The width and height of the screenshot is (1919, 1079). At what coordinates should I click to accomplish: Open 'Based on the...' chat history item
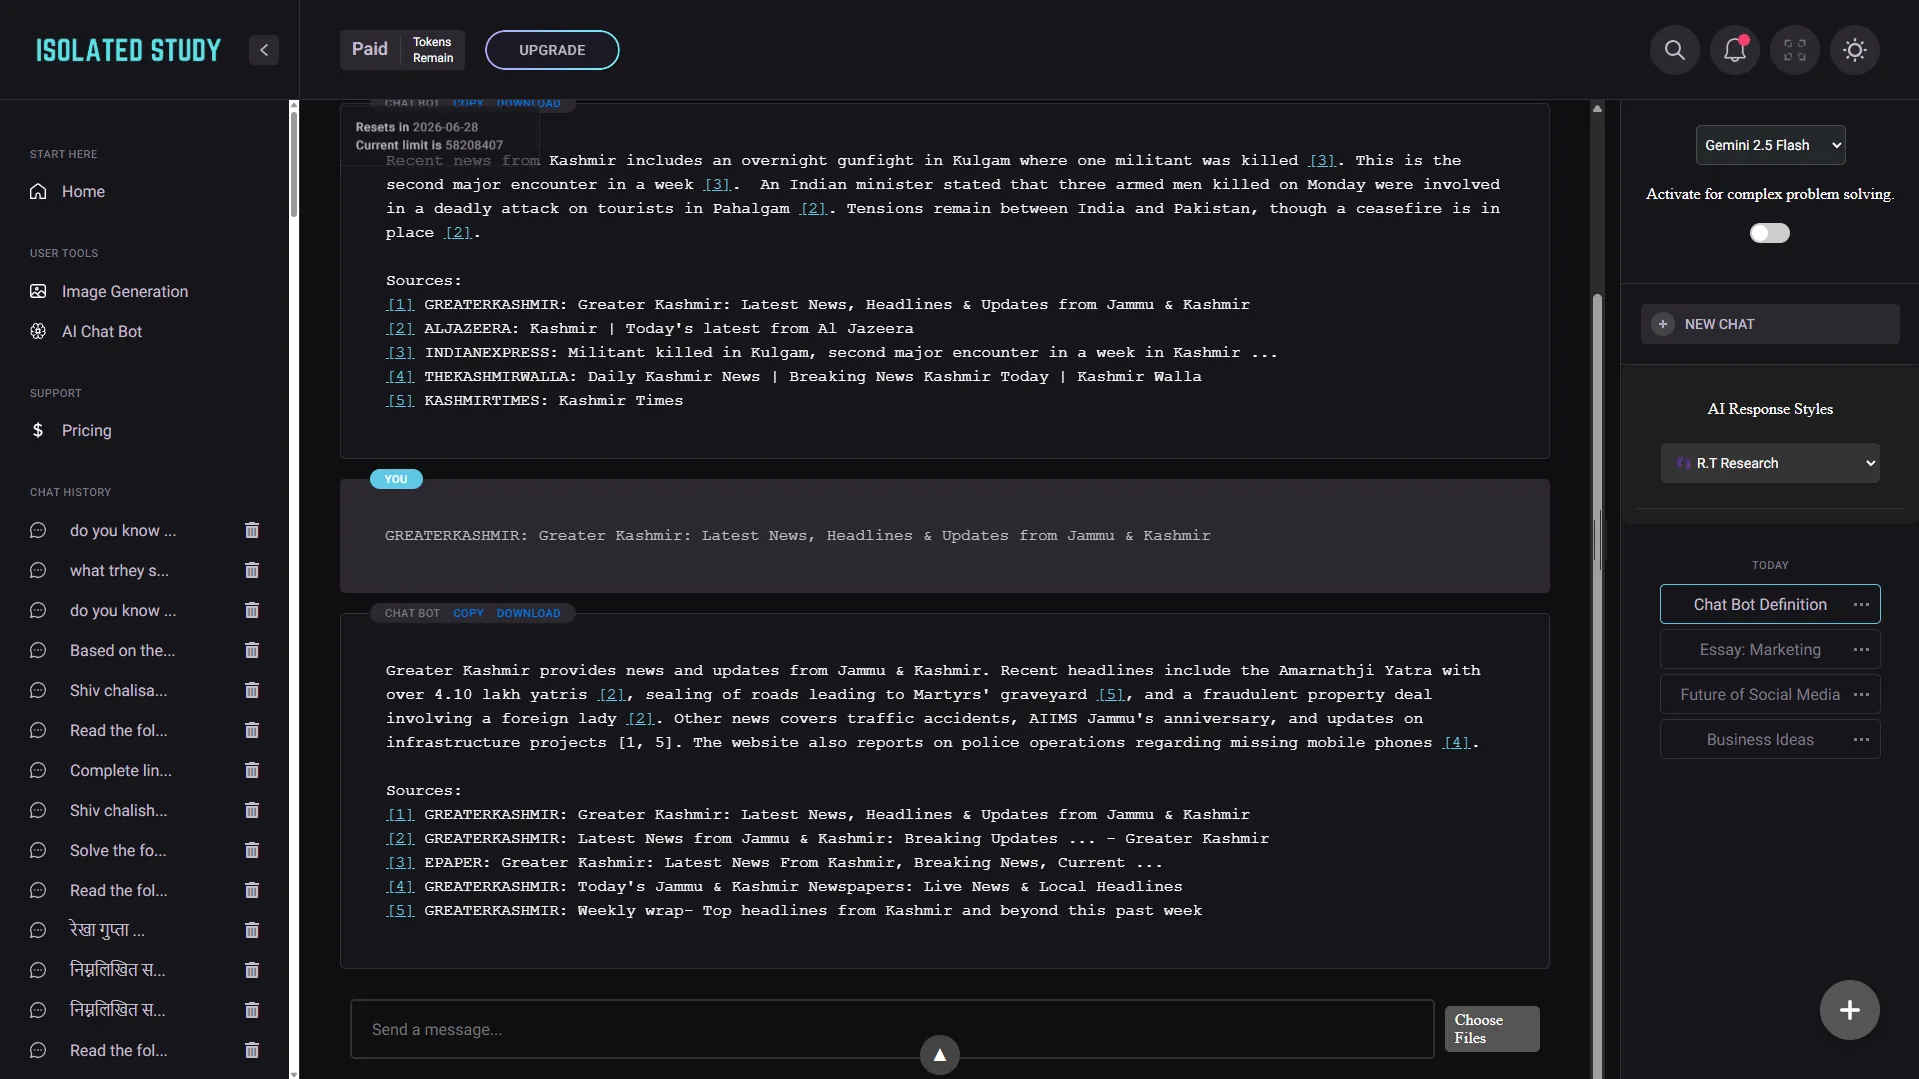pos(122,650)
